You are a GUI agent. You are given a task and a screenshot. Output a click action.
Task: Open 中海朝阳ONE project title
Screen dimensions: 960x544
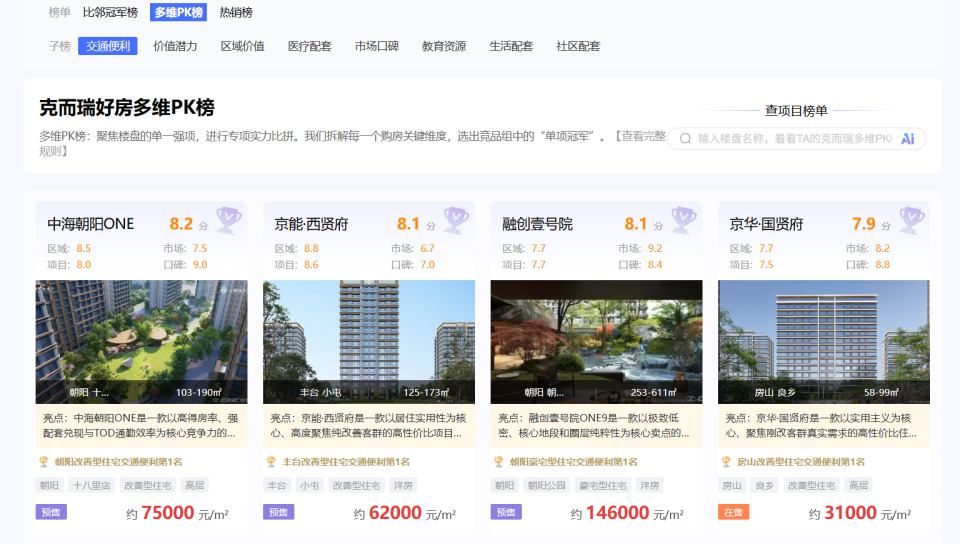tap(91, 224)
